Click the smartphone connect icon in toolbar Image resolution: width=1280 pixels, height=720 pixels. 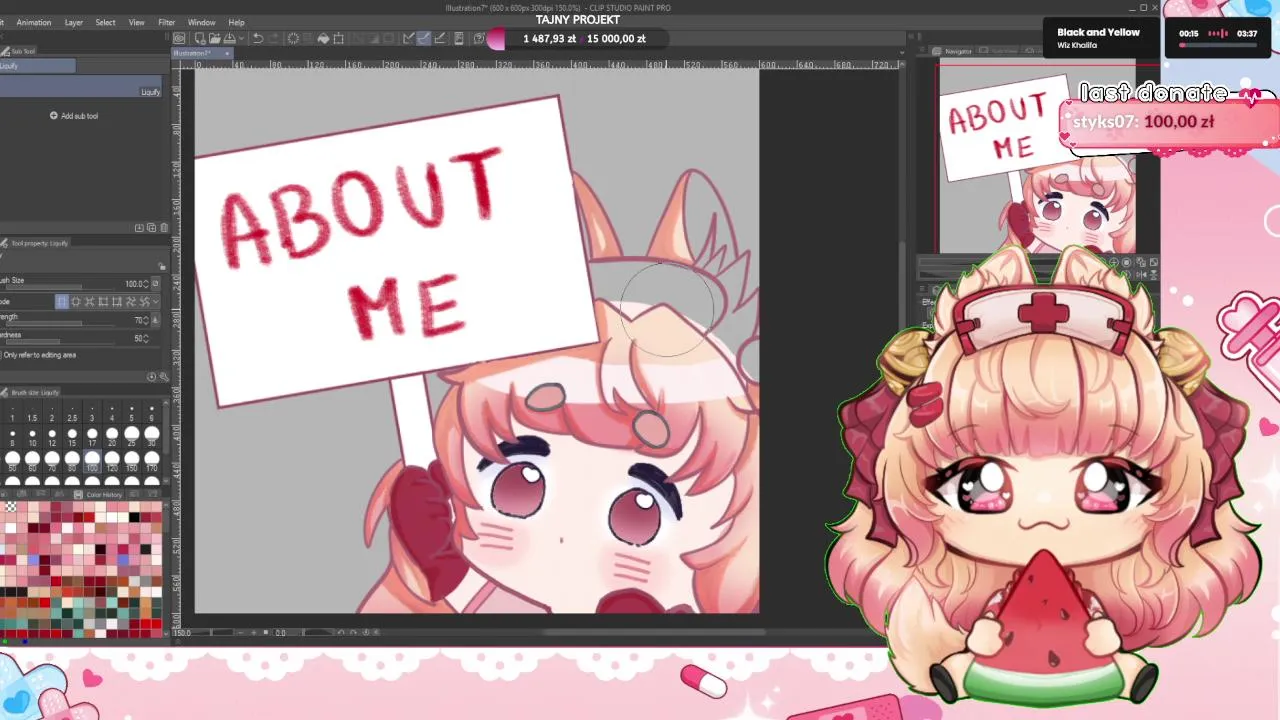[x=458, y=39]
